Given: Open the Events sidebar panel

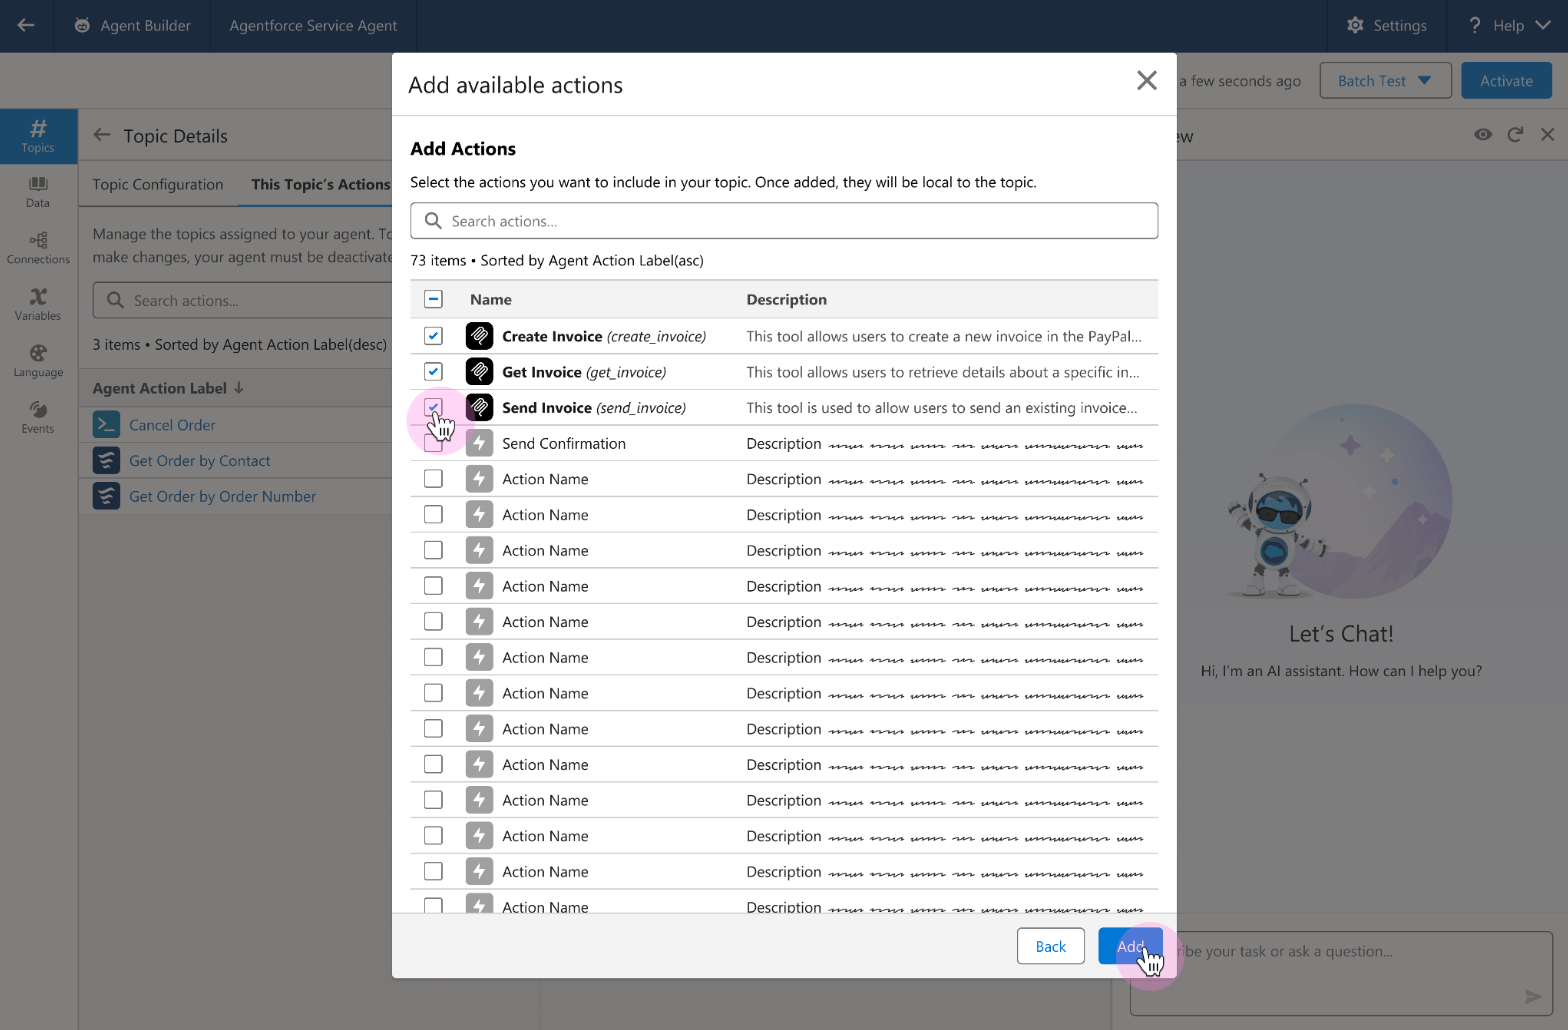Looking at the screenshot, I should click(x=38, y=417).
